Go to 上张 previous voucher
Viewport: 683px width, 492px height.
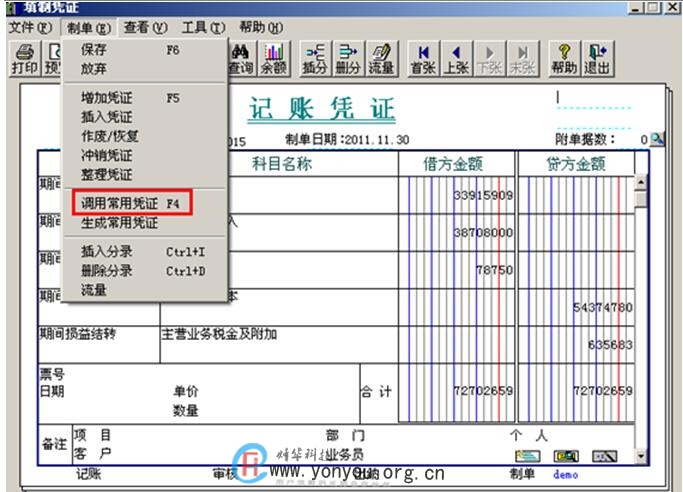click(456, 59)
